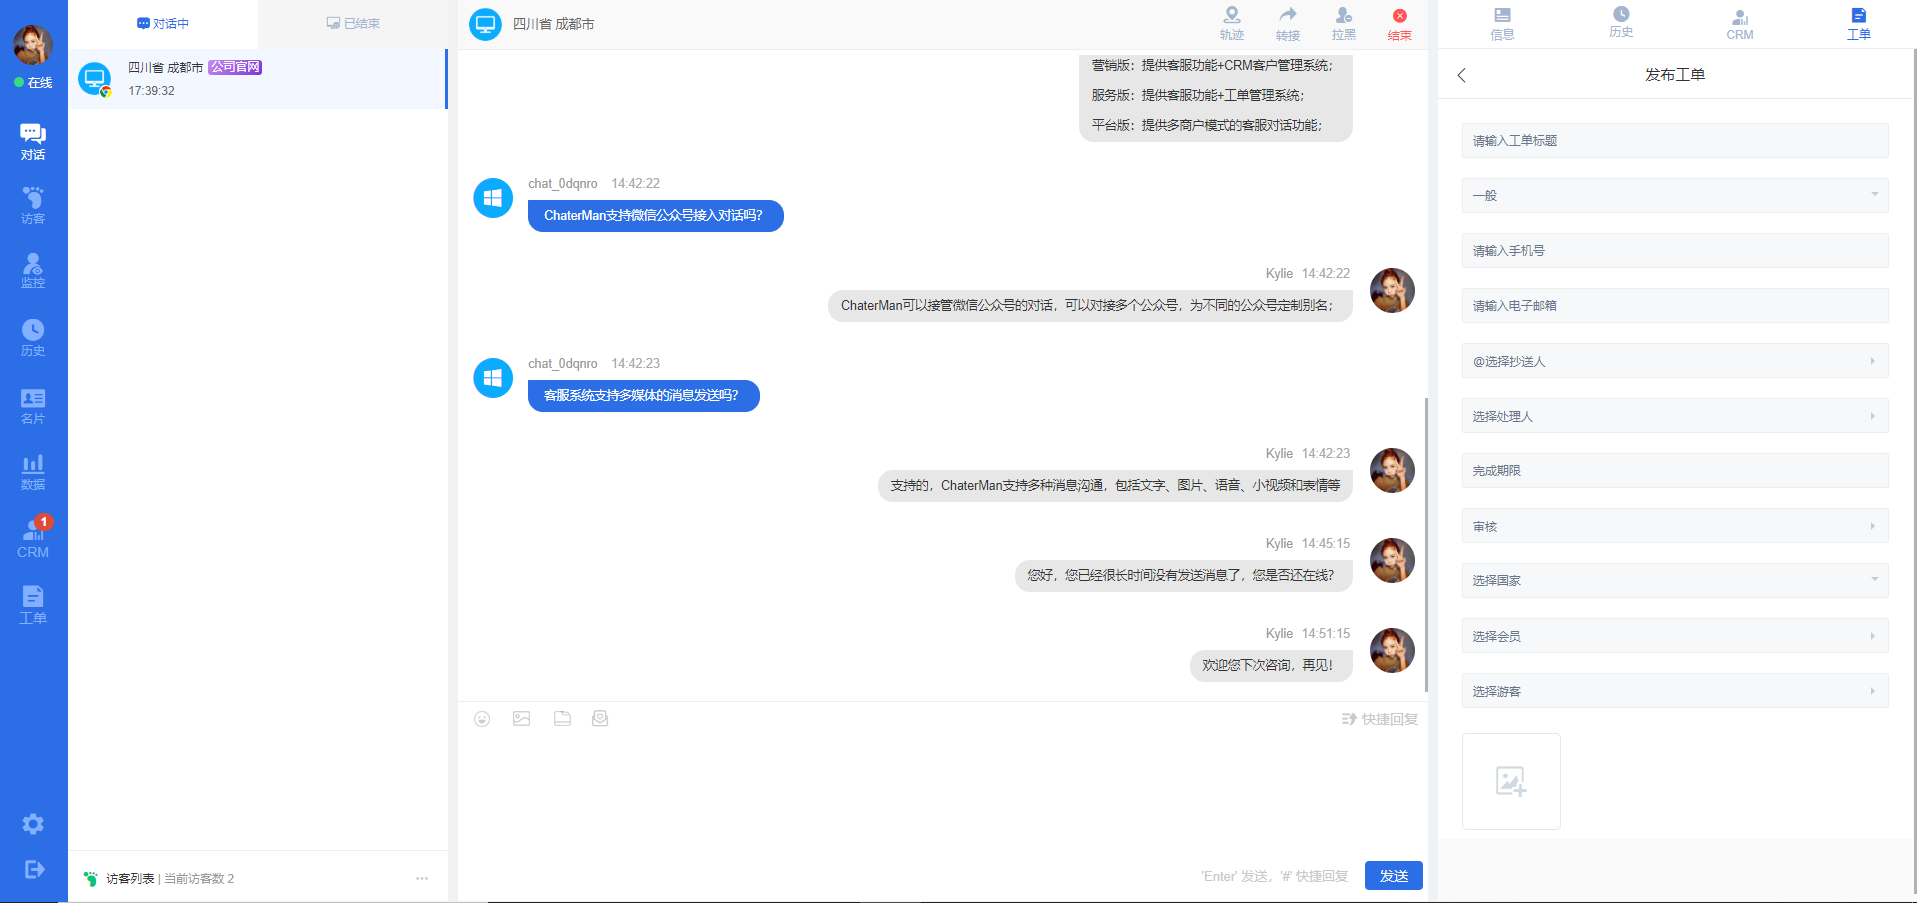Click the send file folder icon
Viewport: 1917px width, 903px height.
tap(562, 719)
